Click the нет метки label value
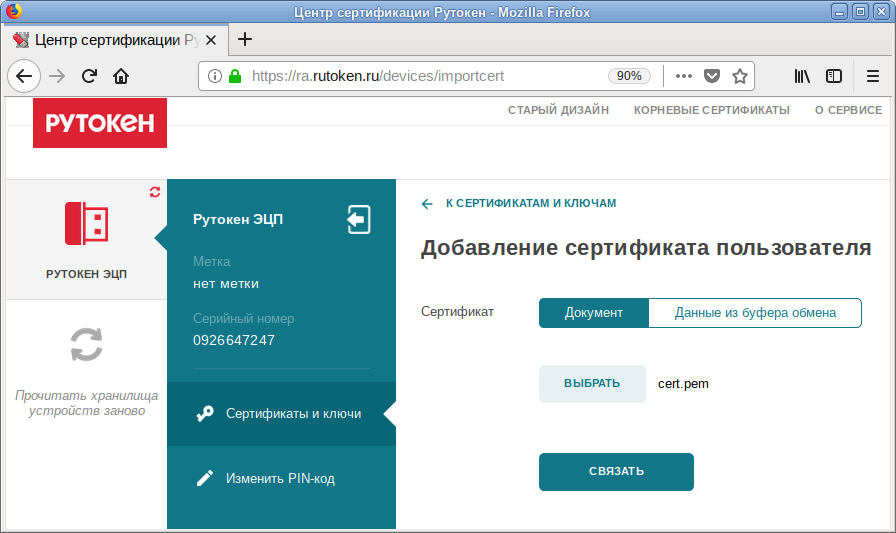The image size is (896, 533). coord(226,284)
